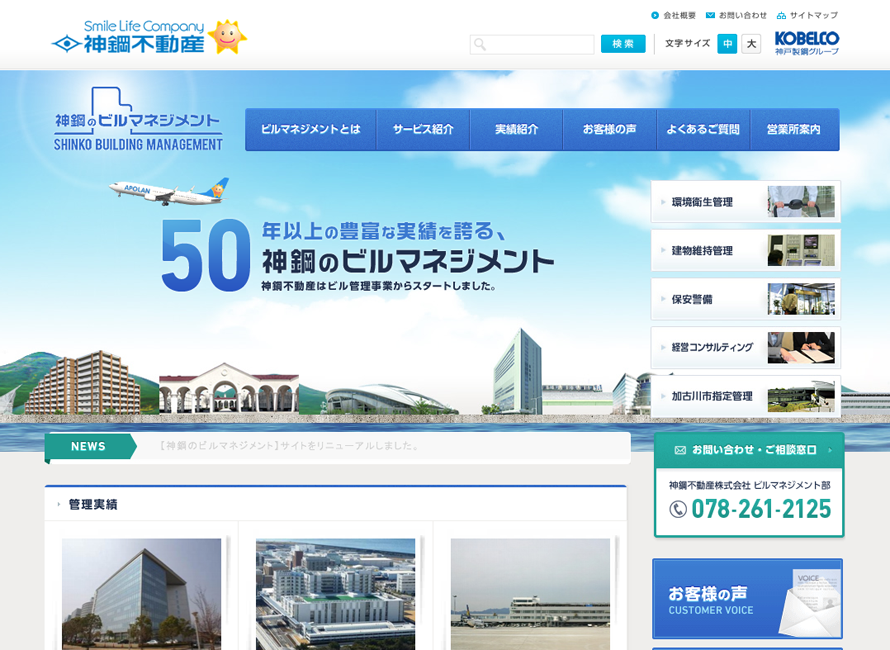This screenshot has width=890, height=650.
Task: Open the お問い合わせ・ご相談窓口 banner
Action: click(749, 450)
